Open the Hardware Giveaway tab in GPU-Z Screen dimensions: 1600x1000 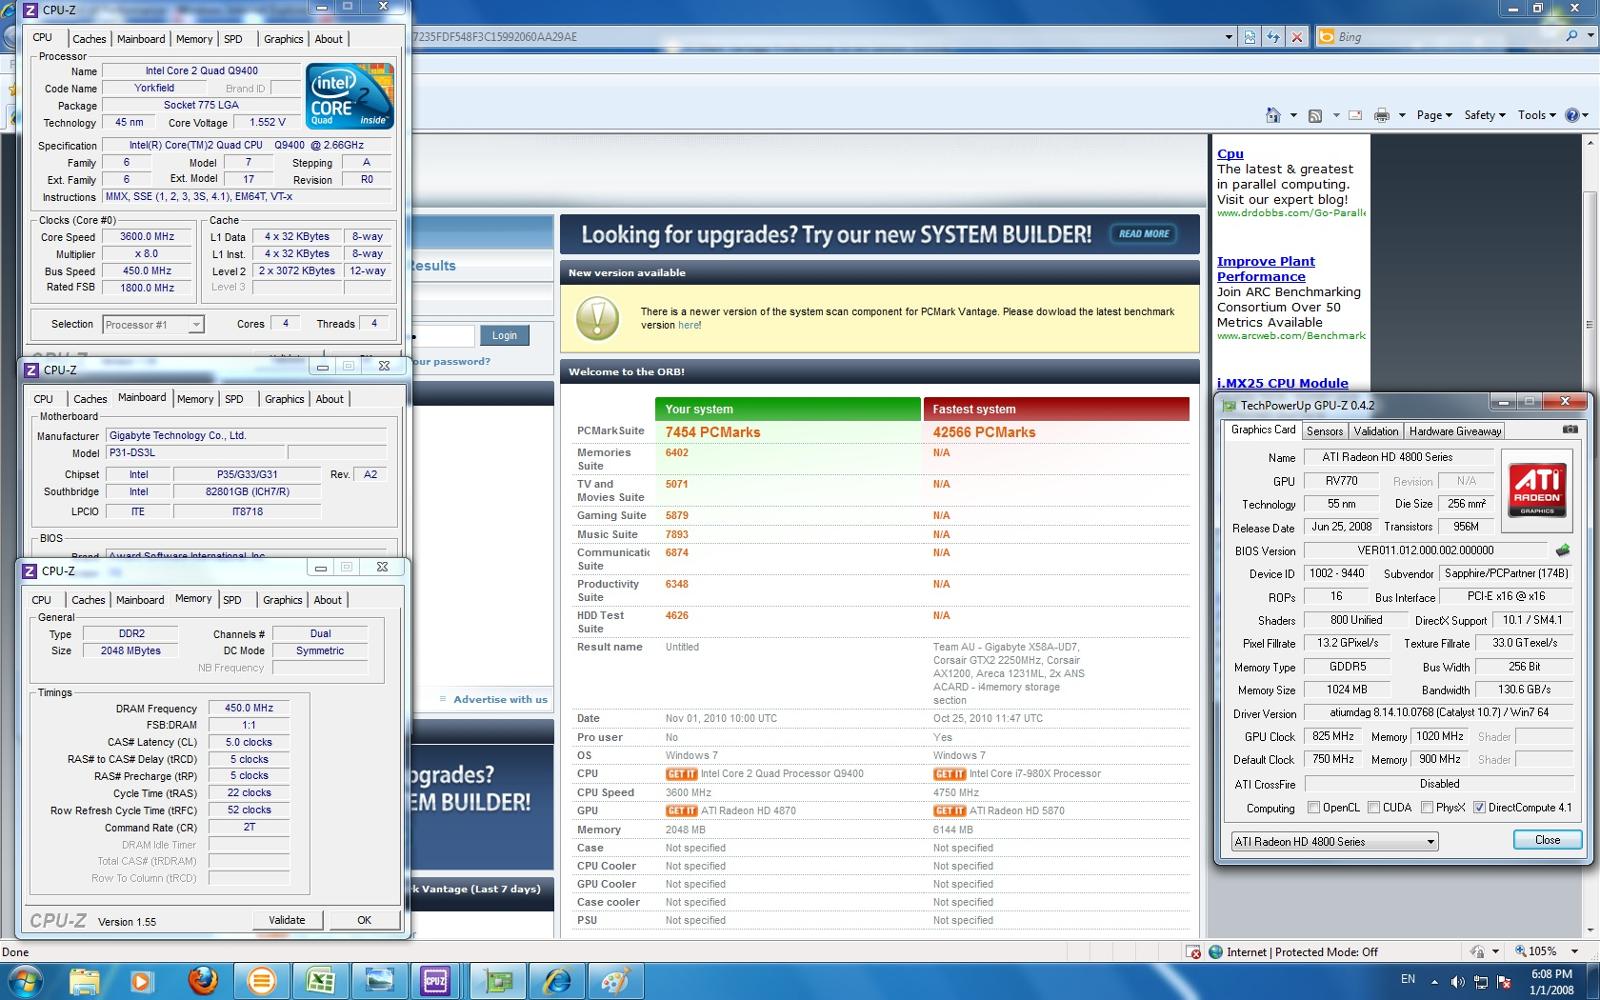(1455, 431)
